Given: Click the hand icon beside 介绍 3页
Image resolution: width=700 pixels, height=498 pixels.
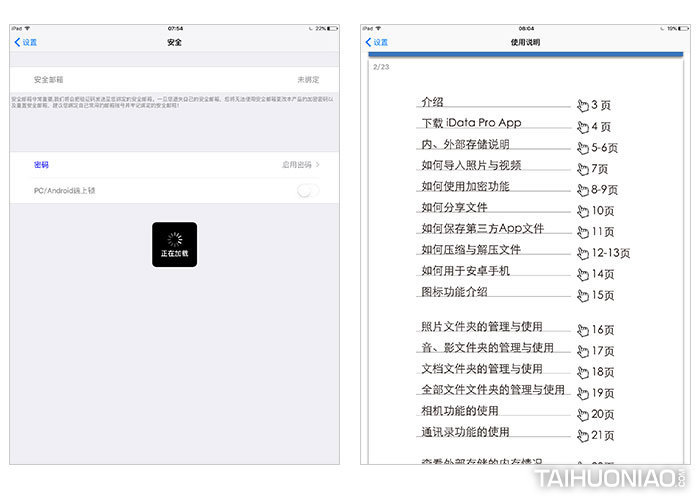Looking at the screenshot, I should pos(583,105).
